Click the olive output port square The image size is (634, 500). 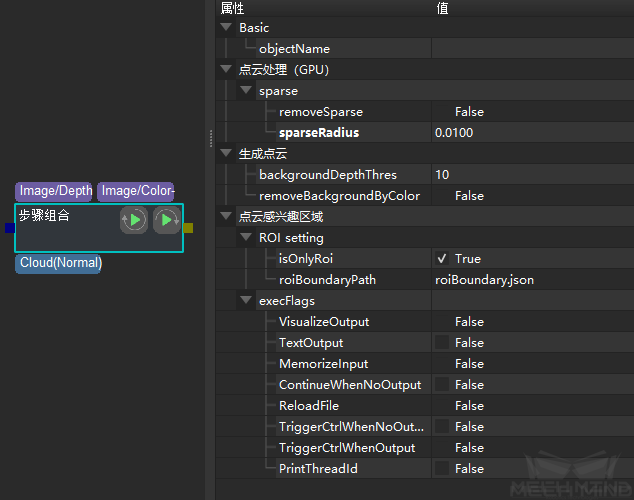pos(188,228)
